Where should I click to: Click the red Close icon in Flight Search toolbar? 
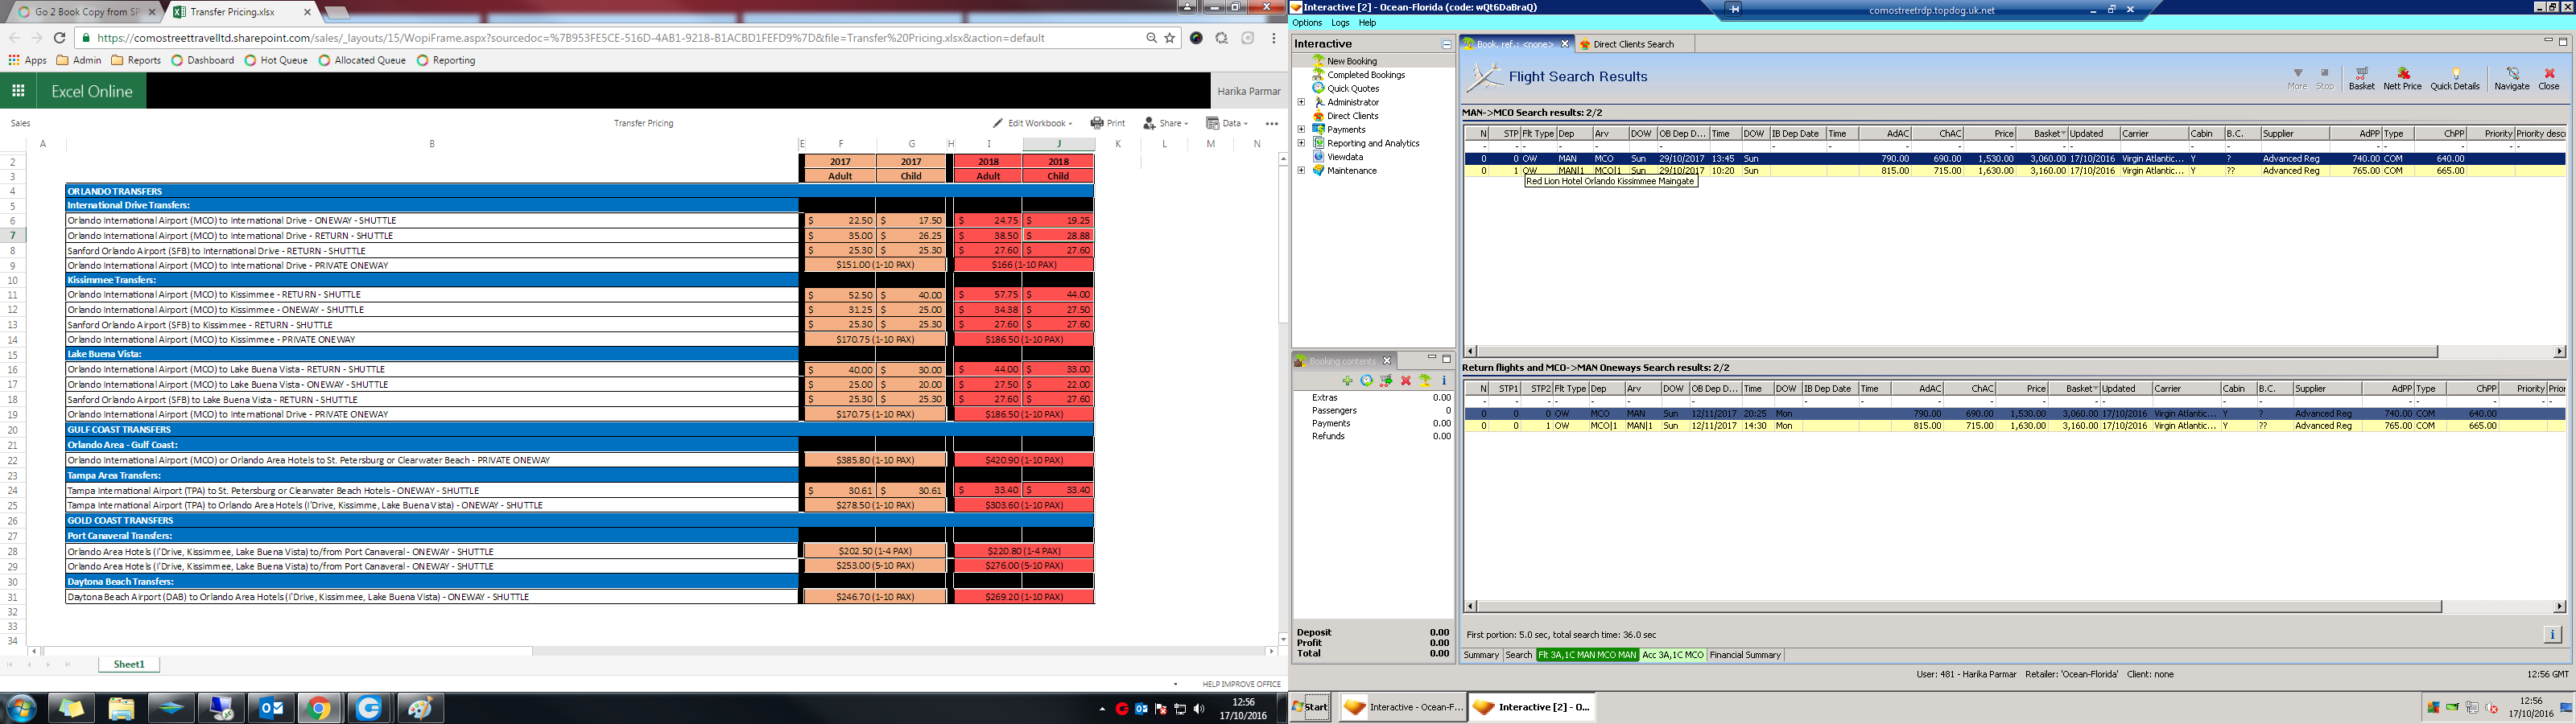pos(2549,78)
